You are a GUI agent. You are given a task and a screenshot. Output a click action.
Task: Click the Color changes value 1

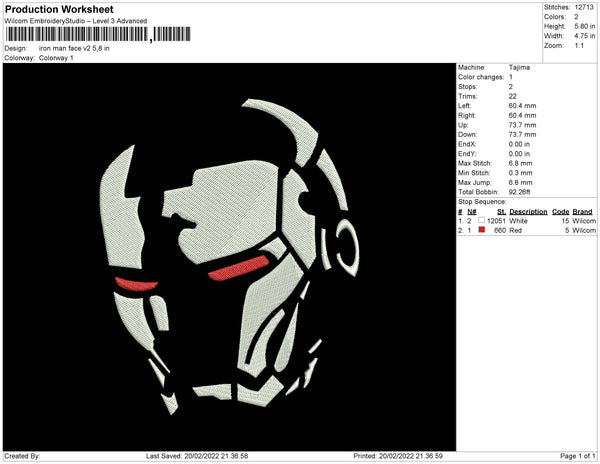pyautogui.click(x=510, y=77)
